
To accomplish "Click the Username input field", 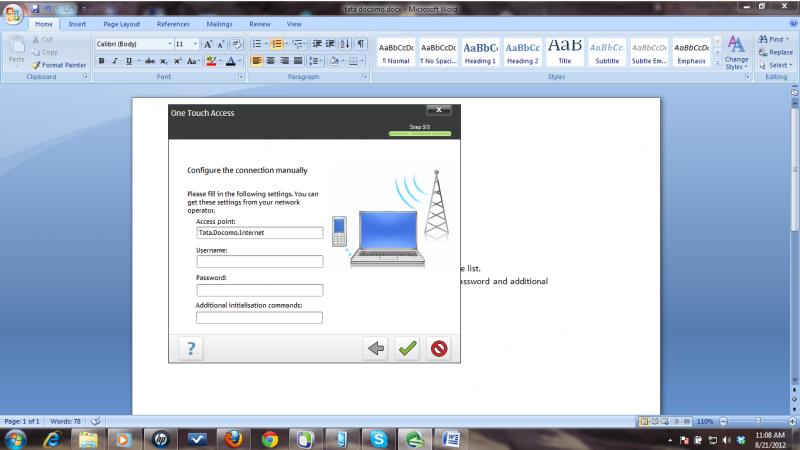I will click(260, 261).
